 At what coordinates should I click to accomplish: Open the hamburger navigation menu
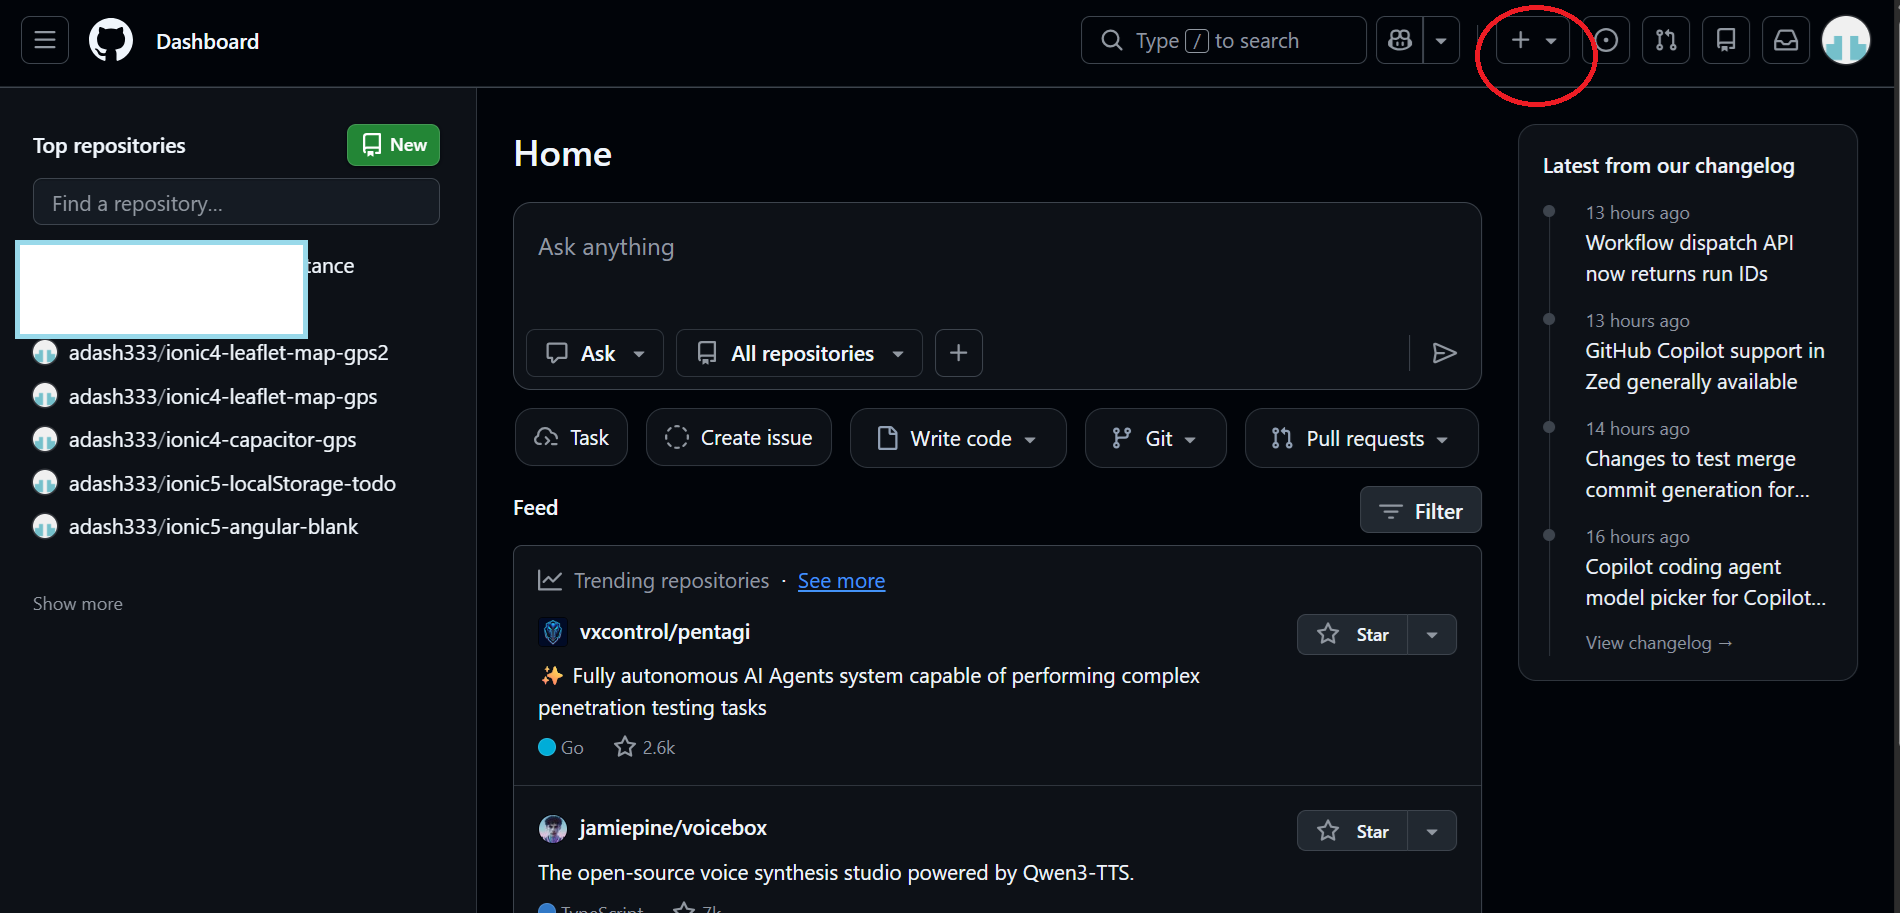(45, 41)
